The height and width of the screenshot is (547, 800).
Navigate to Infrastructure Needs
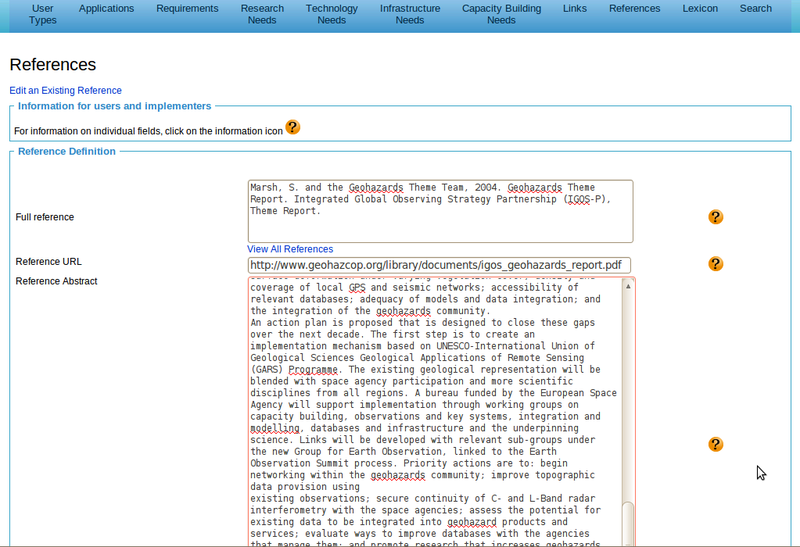(x=409, y=14)
